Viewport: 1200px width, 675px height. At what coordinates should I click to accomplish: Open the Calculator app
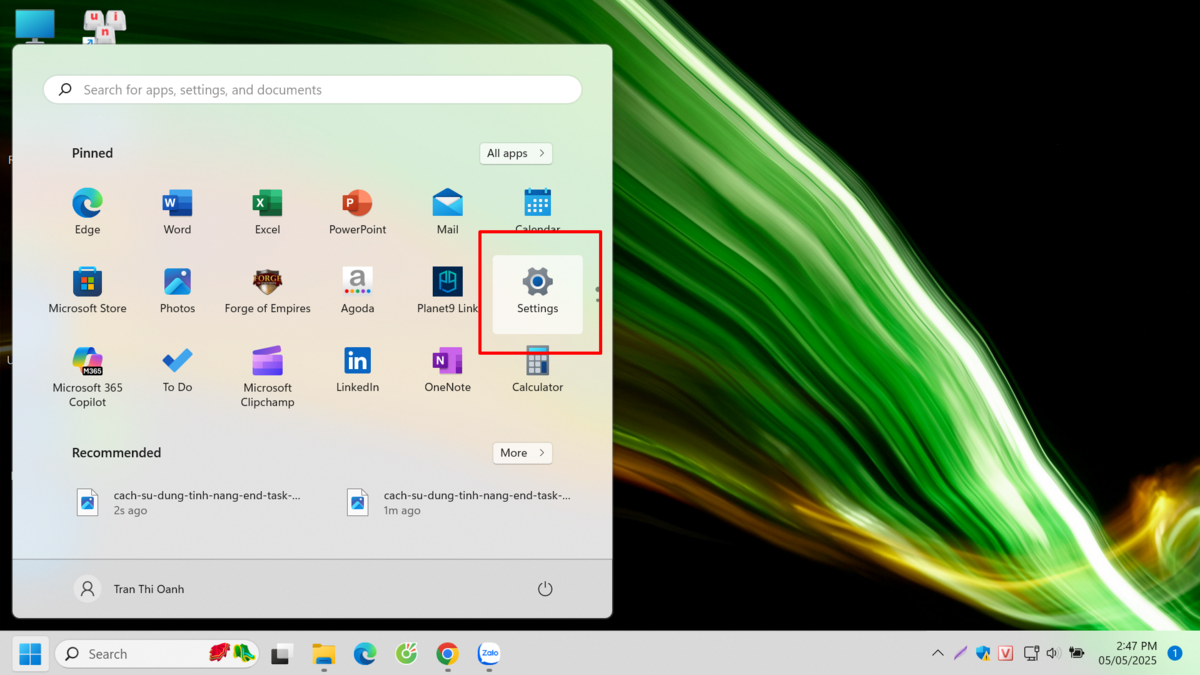coord(537,370)
